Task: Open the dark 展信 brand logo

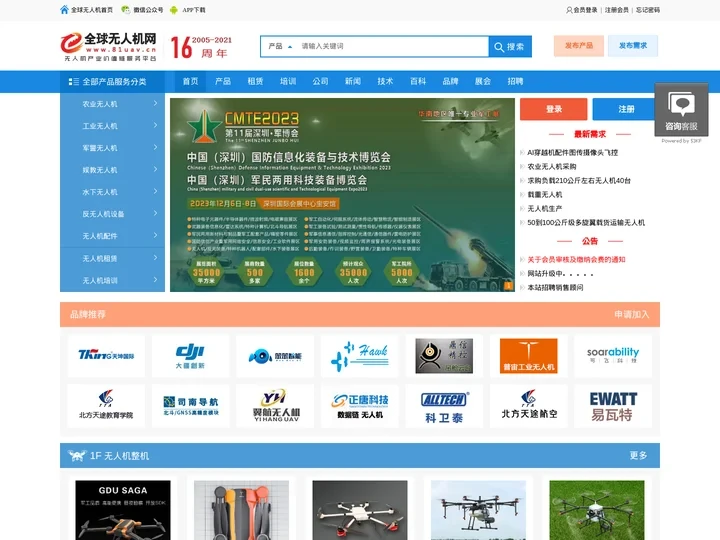Action: 444,355
